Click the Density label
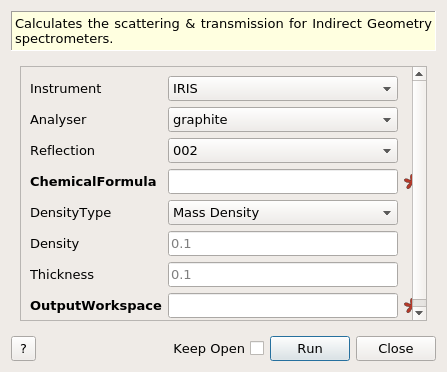Viewport: 447px width, 372px height. coord(55,244)
